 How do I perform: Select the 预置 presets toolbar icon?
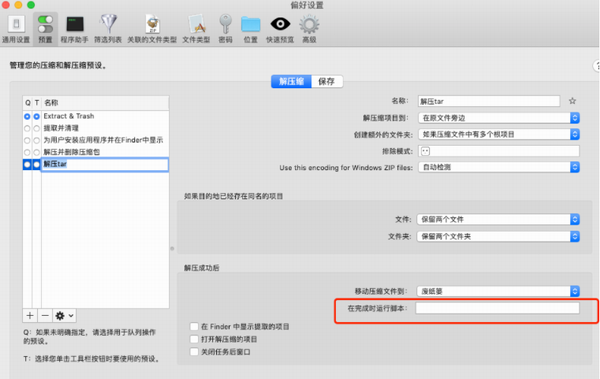pyautogui.click(x=45, y=29)
